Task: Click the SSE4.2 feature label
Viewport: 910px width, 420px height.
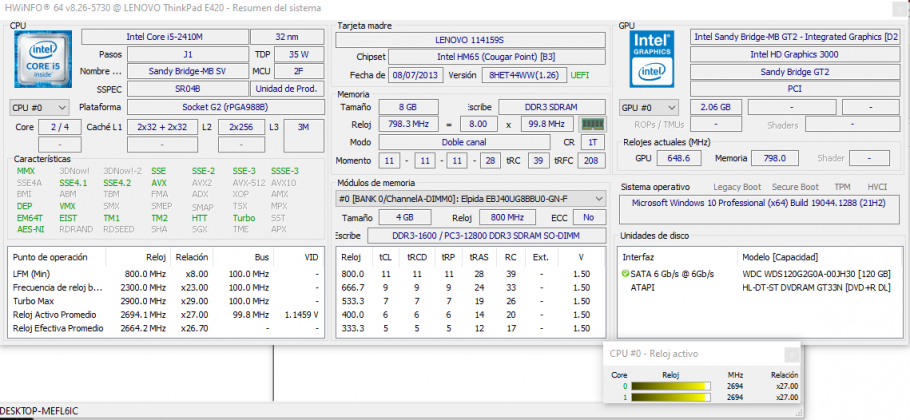Action: click(x=118, y=183)
